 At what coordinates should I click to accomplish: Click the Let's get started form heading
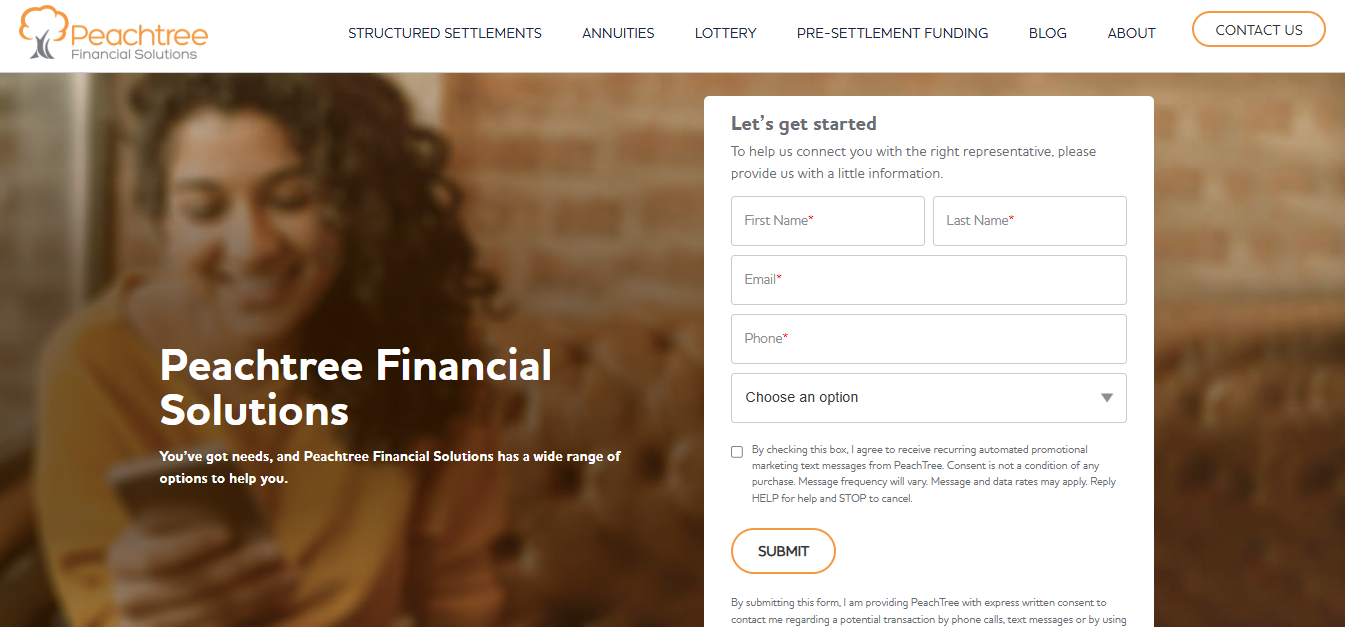pyautogui.click(x=803, y=124)
